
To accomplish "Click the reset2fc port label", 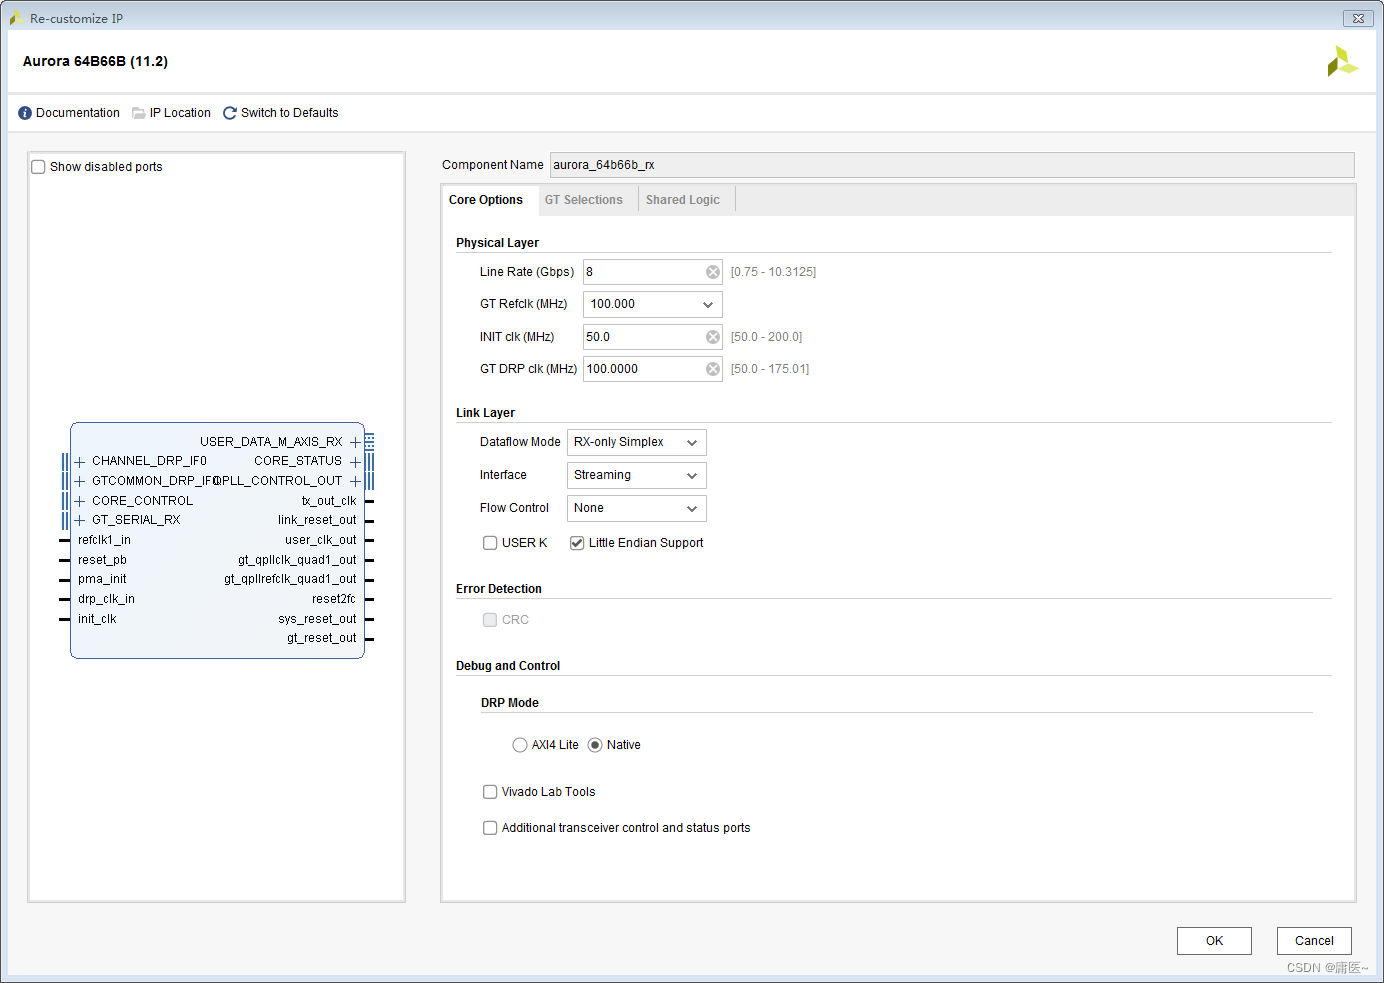I will tap(334, 599).
